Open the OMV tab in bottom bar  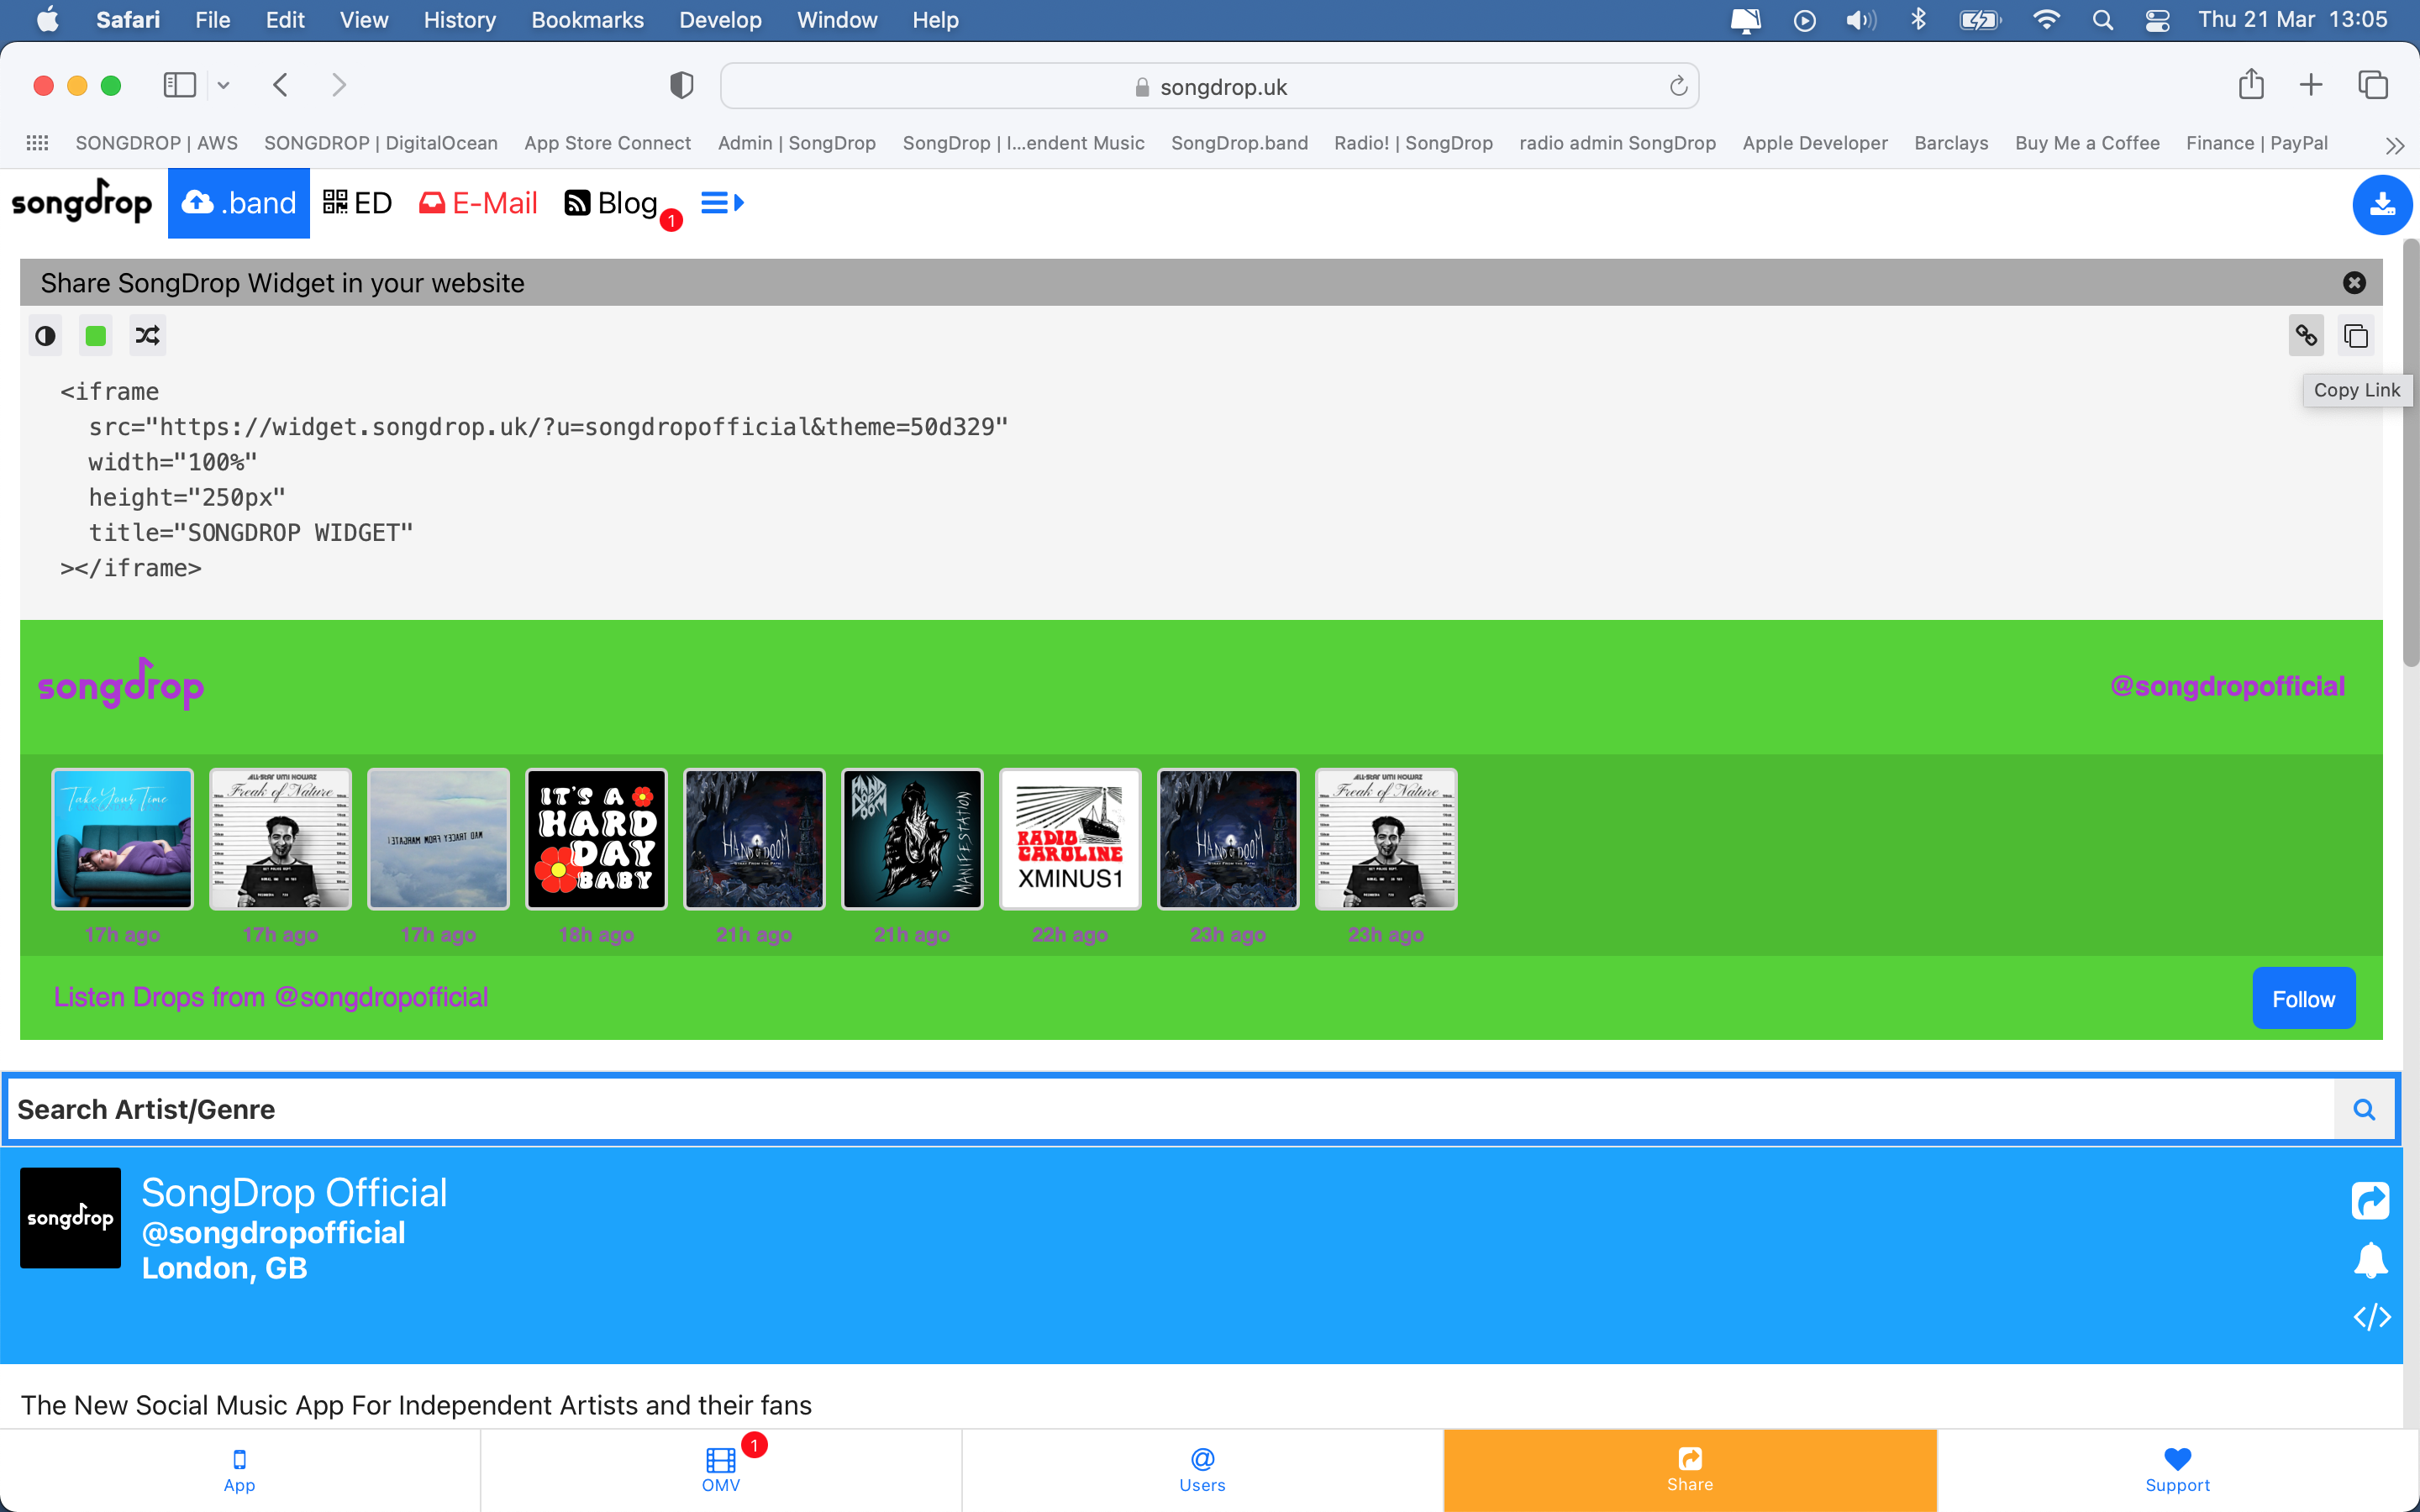[721, 1470]
